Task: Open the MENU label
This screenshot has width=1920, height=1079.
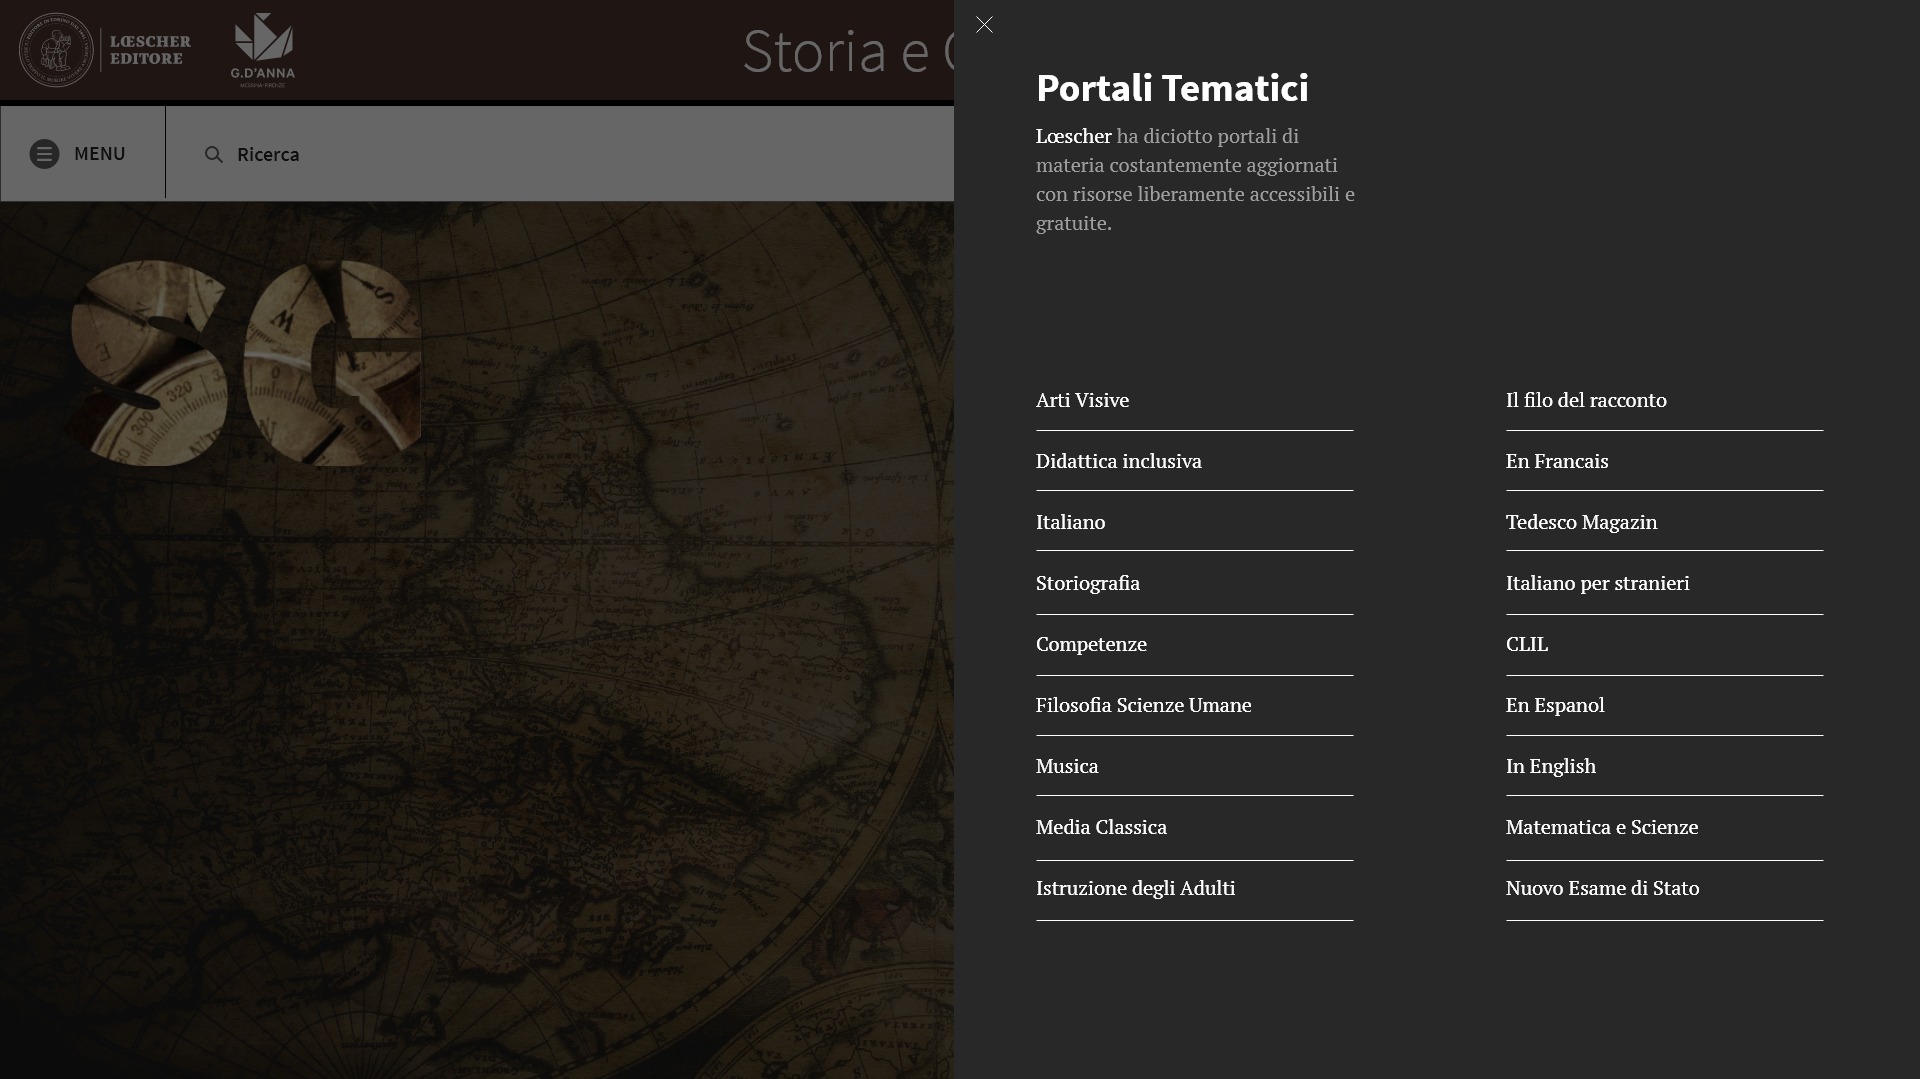Action: 100,154
